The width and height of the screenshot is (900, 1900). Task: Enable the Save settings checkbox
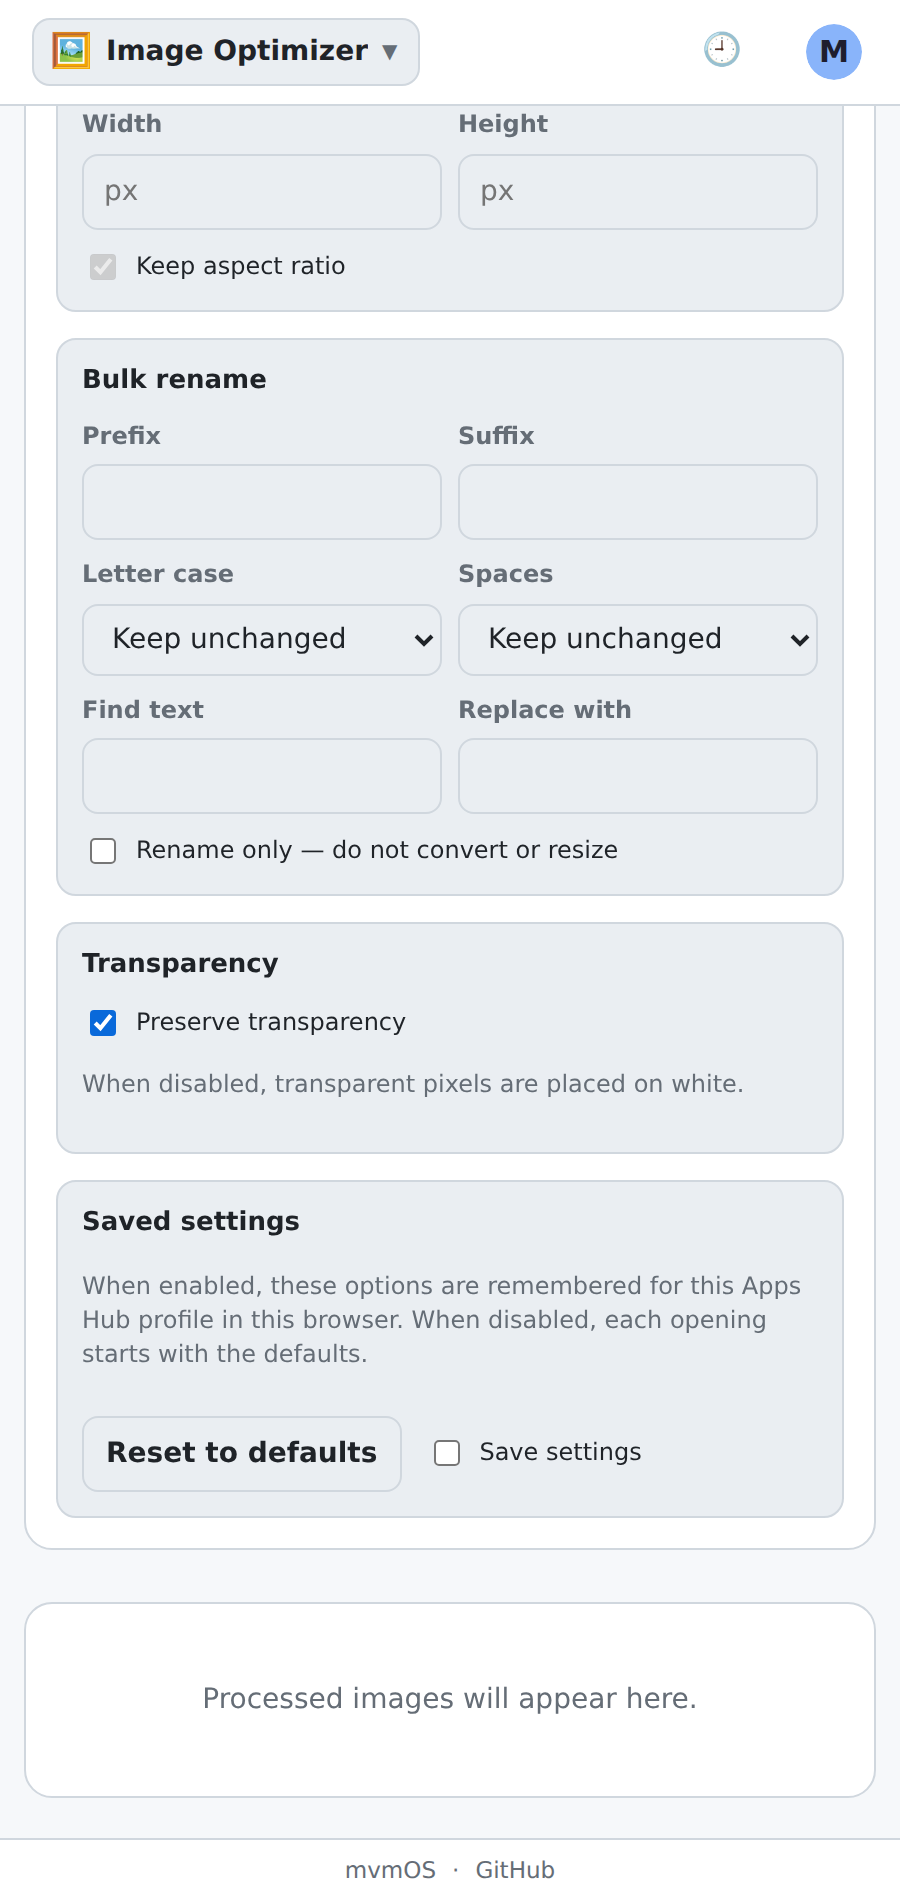coord(447,1452)
